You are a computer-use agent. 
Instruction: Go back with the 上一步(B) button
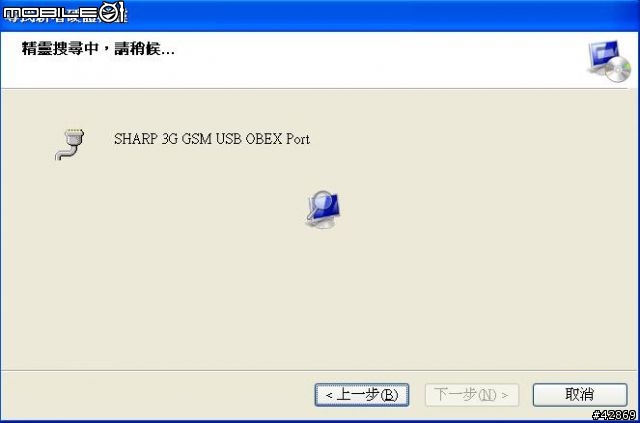[362, 394]
